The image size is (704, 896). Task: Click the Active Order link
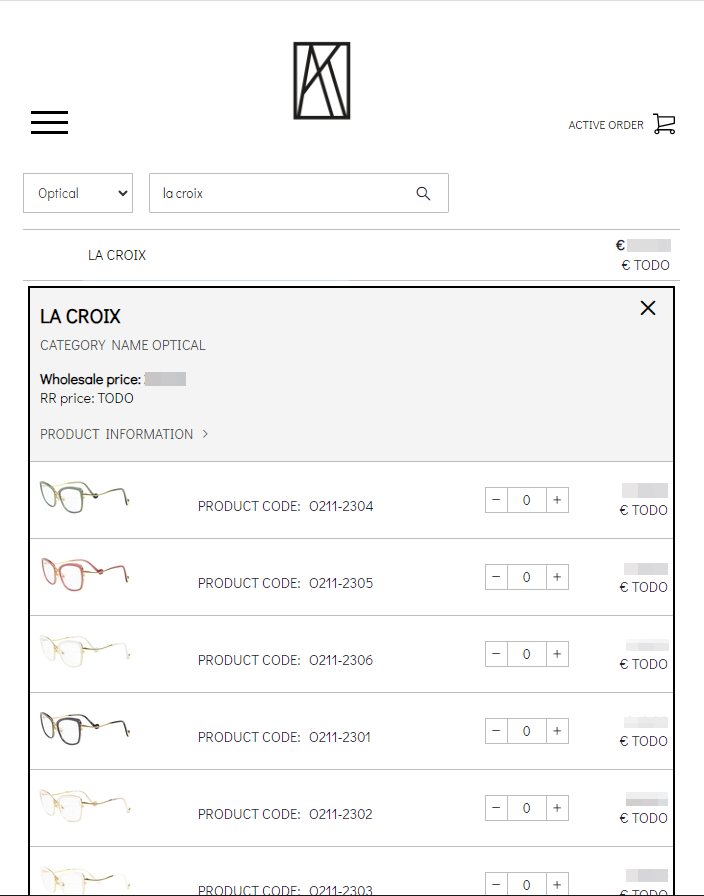(x=606, y=125)
